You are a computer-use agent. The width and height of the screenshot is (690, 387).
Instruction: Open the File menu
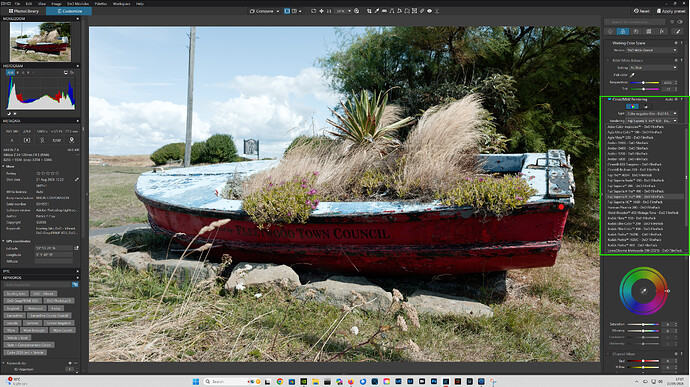click(x=18, y=4)
